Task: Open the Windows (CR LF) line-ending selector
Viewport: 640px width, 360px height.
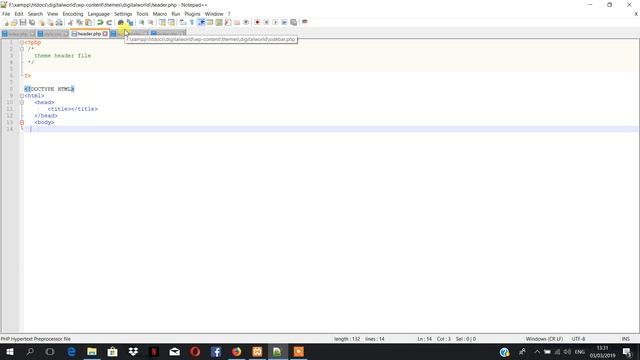Action: pyautogui.click(x=544, y=339)
